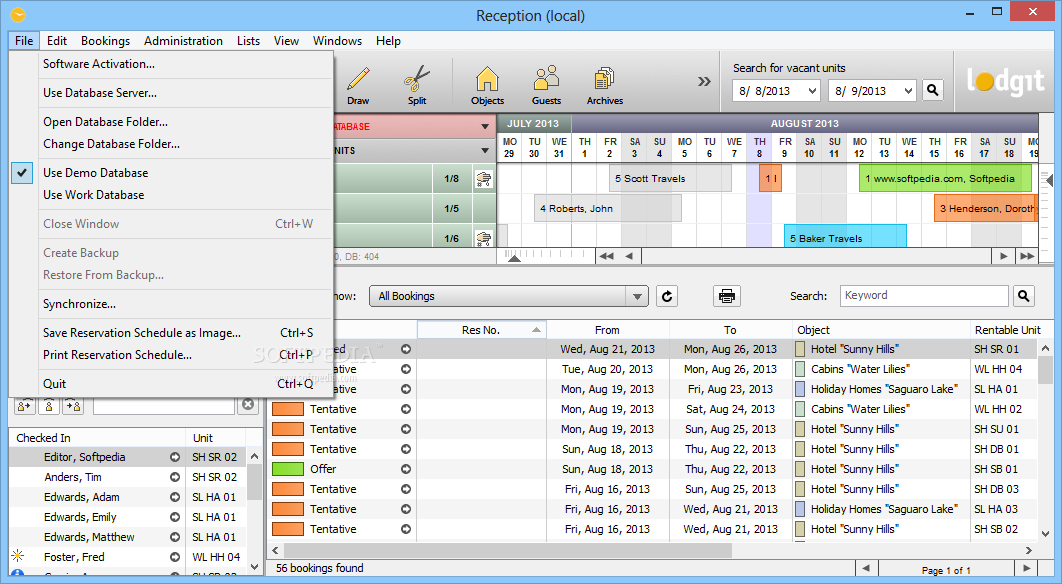Viewport: 1062px width, 584px height.
Task: Click color swatch beside Cabins "Water Lilies" WL HH 04
Action: 800,369
